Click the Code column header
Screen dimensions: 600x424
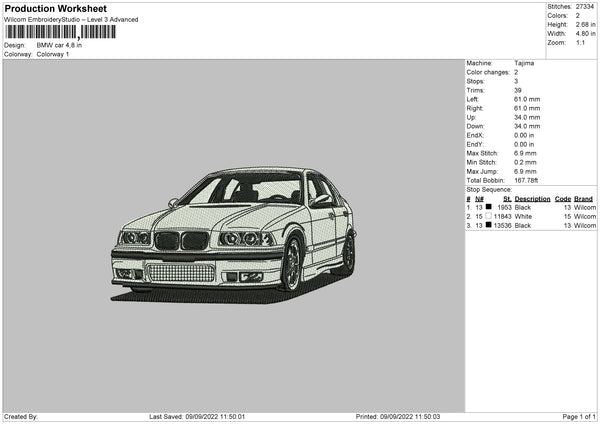point(563,198)
